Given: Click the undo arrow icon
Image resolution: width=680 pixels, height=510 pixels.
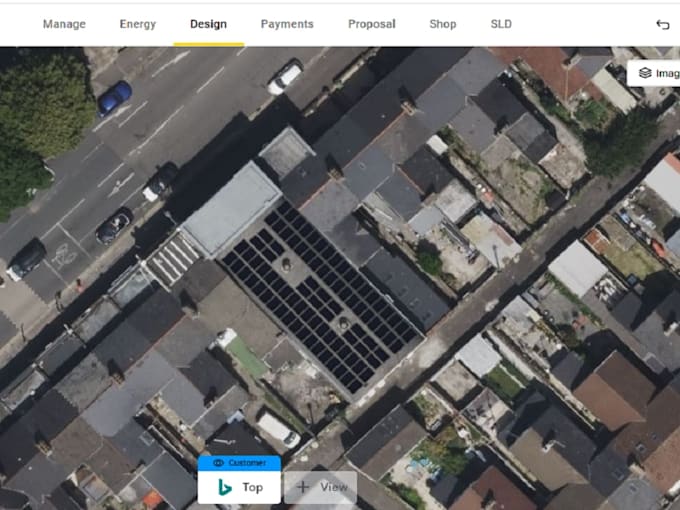Looking at the screenshot, I should pyautogui.click(x=663, y=25).
